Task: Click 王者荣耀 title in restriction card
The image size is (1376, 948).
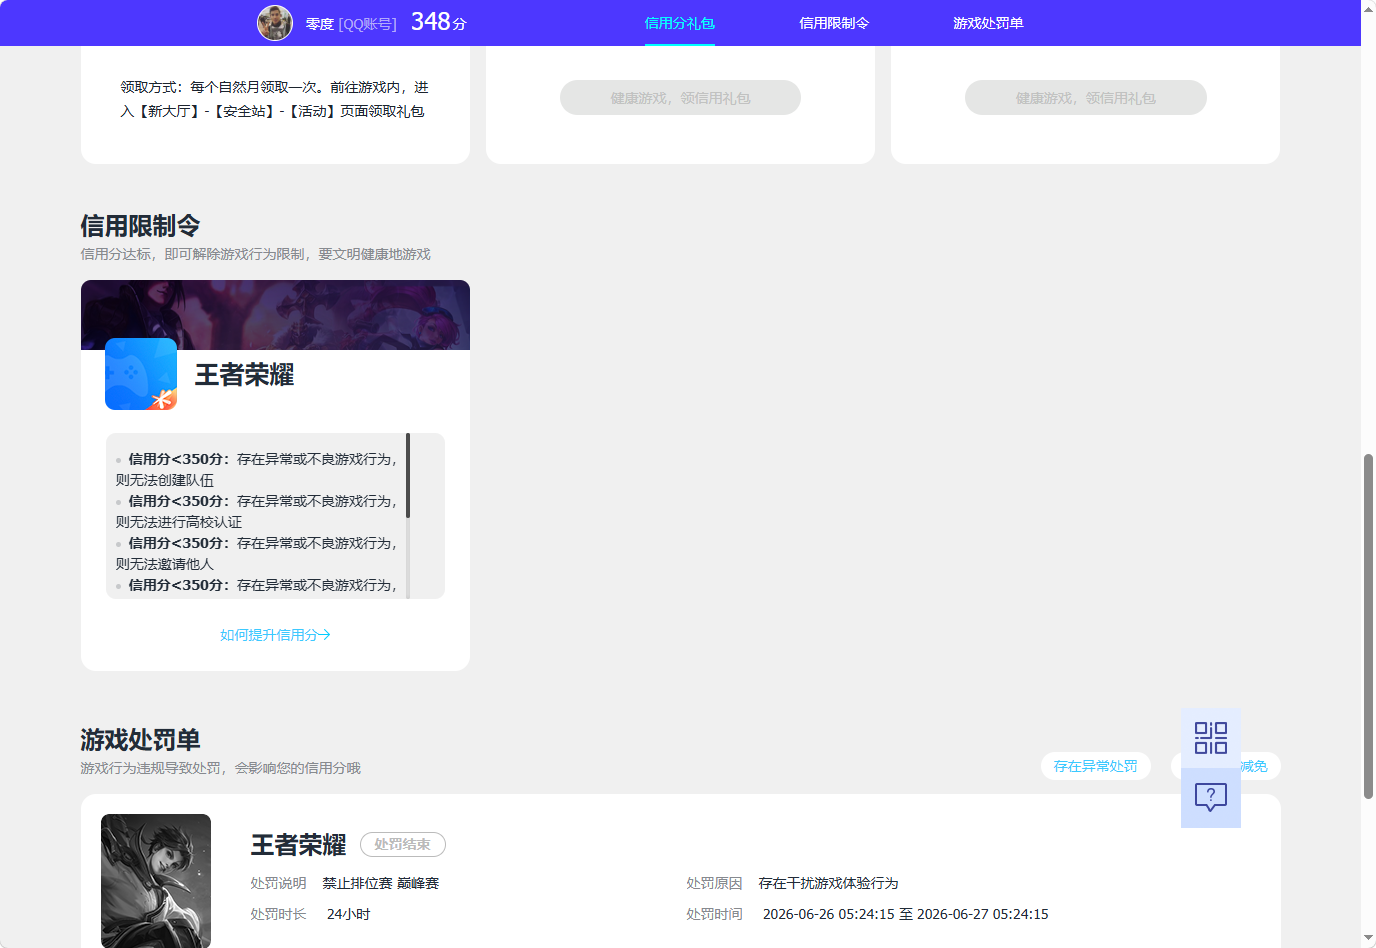Action: 244,375
